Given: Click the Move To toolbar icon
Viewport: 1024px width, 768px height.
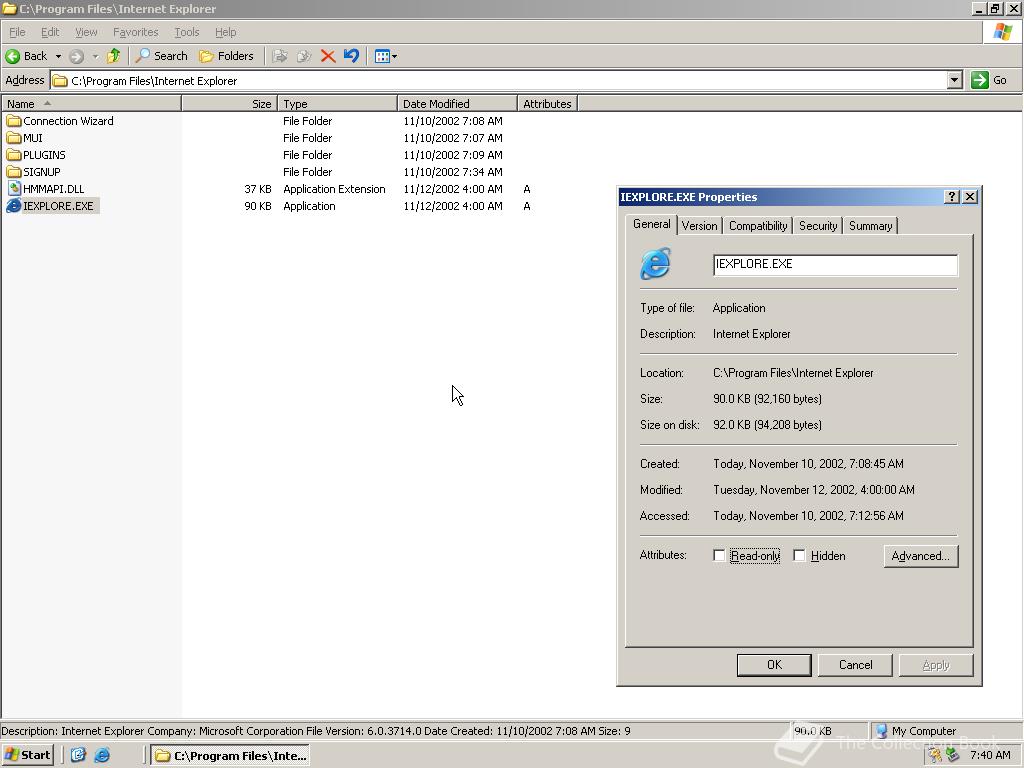Looking at the screenshot, I should [x=280, y=56].
